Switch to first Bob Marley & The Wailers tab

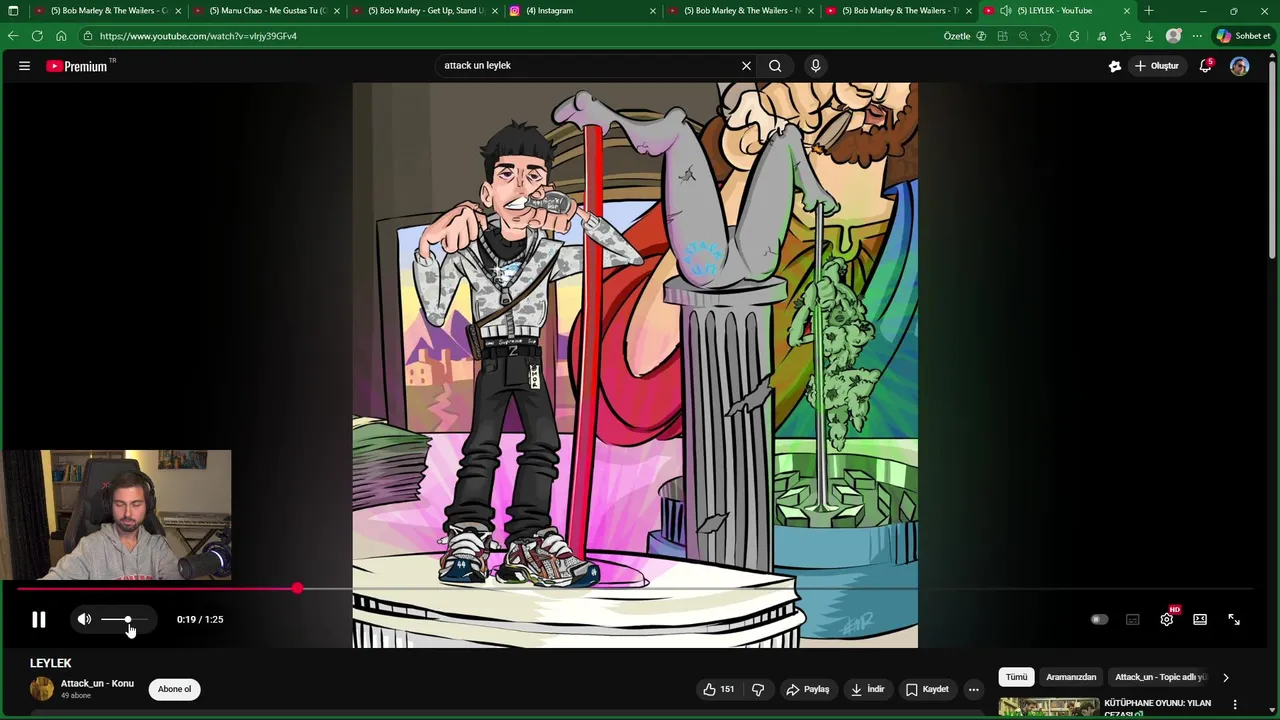click(x=108, y=11)
